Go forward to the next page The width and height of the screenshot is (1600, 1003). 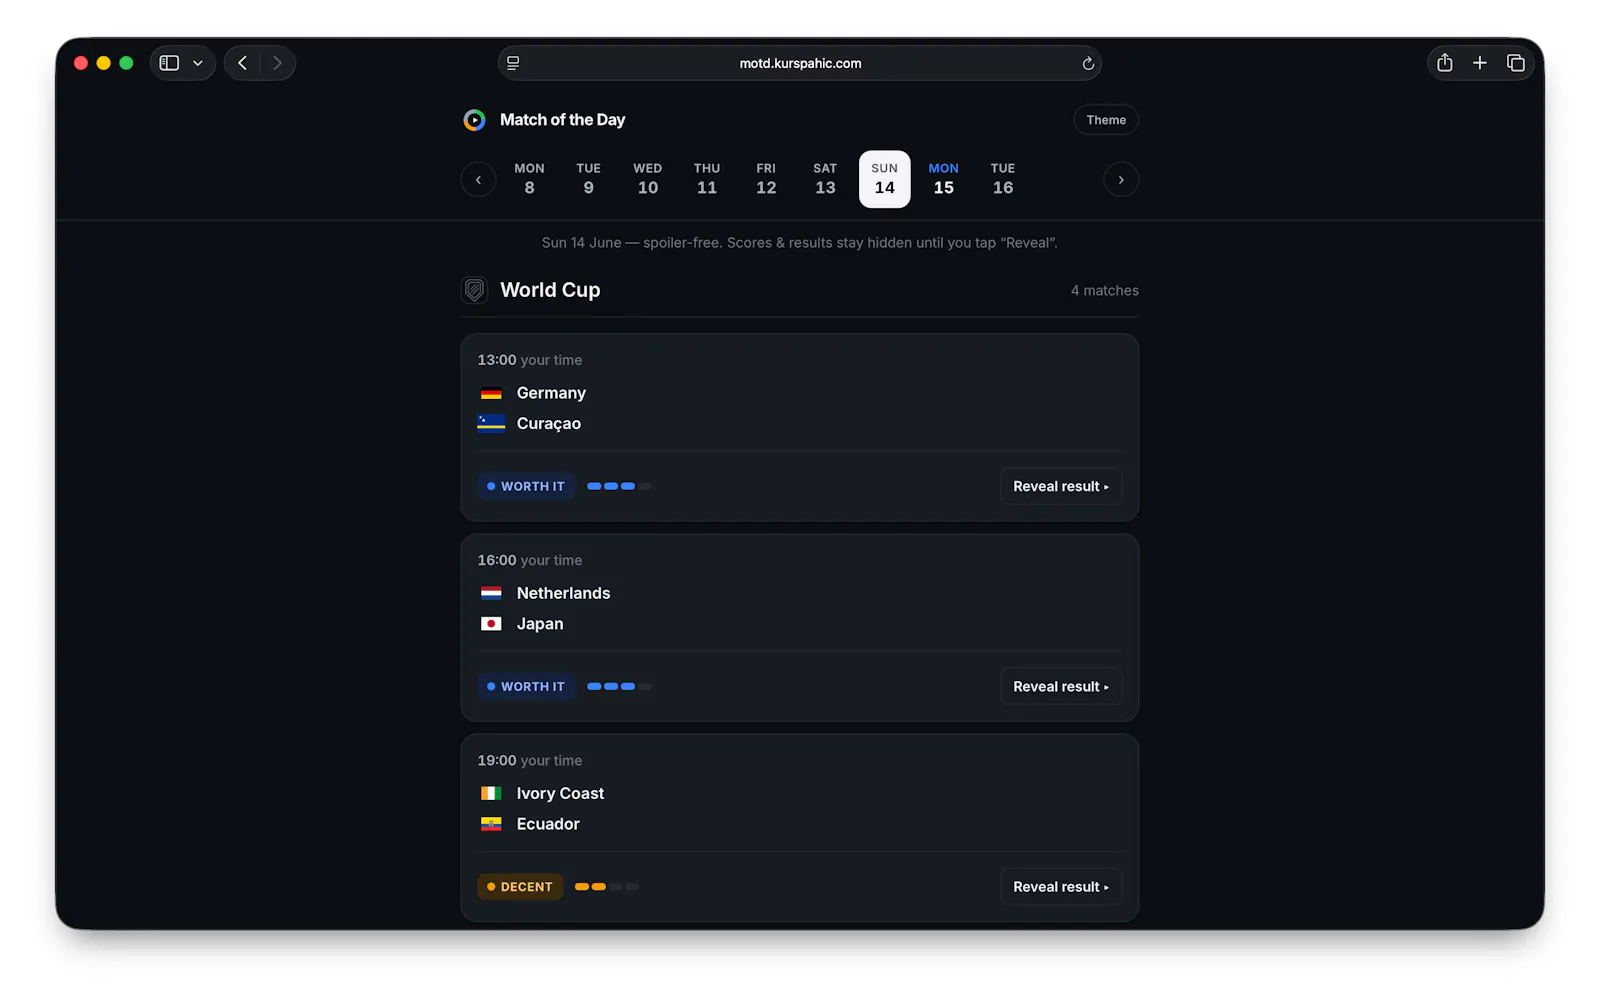(277, 63)
